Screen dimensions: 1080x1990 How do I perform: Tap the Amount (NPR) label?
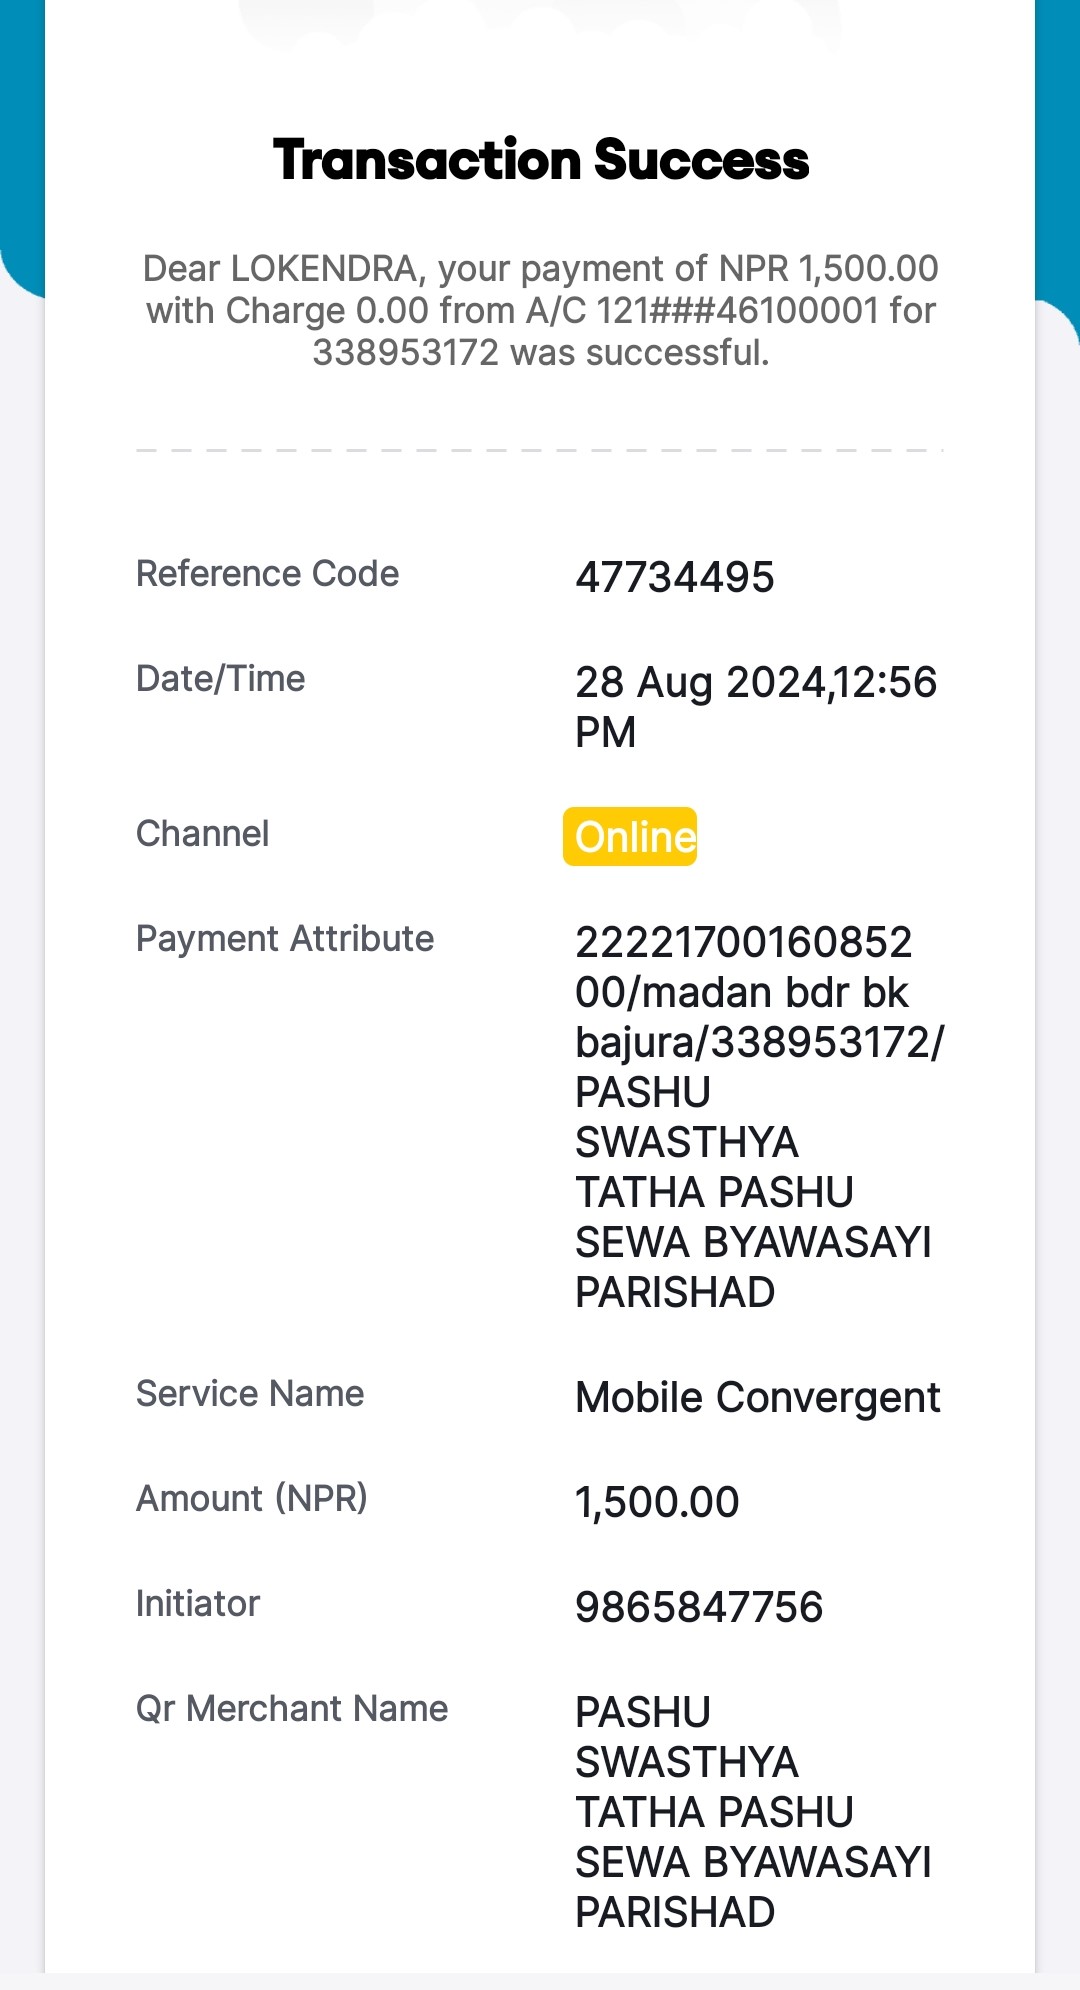[252, 1499]
